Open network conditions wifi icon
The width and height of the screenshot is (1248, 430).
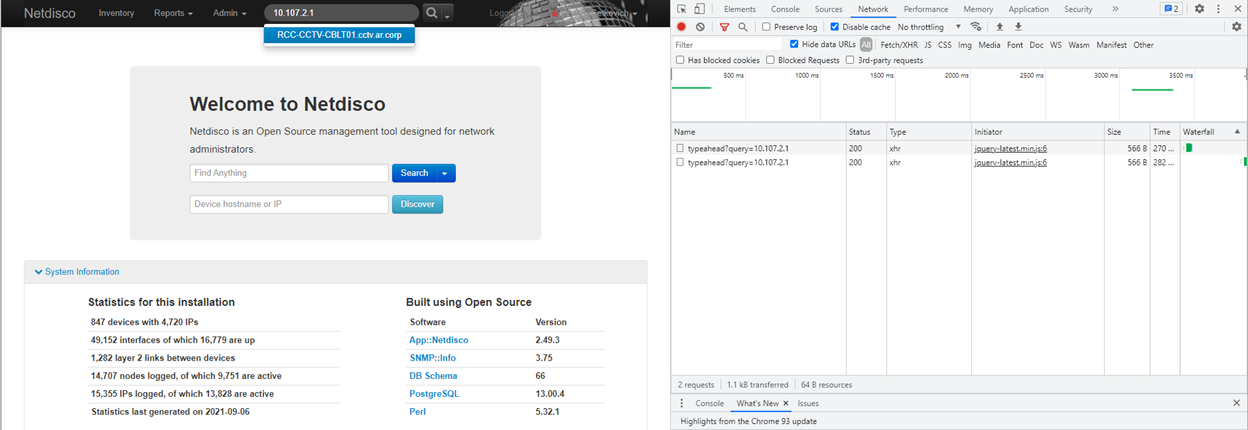tap(976, 27)
